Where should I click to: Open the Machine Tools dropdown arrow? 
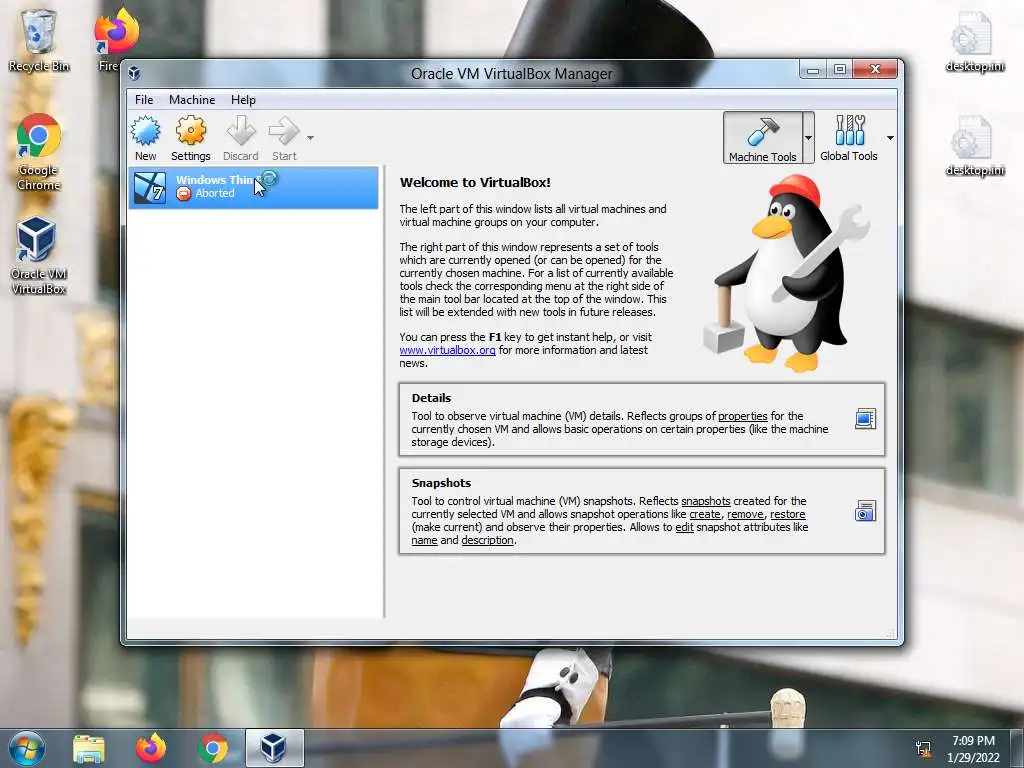click(x=808, y=138)
